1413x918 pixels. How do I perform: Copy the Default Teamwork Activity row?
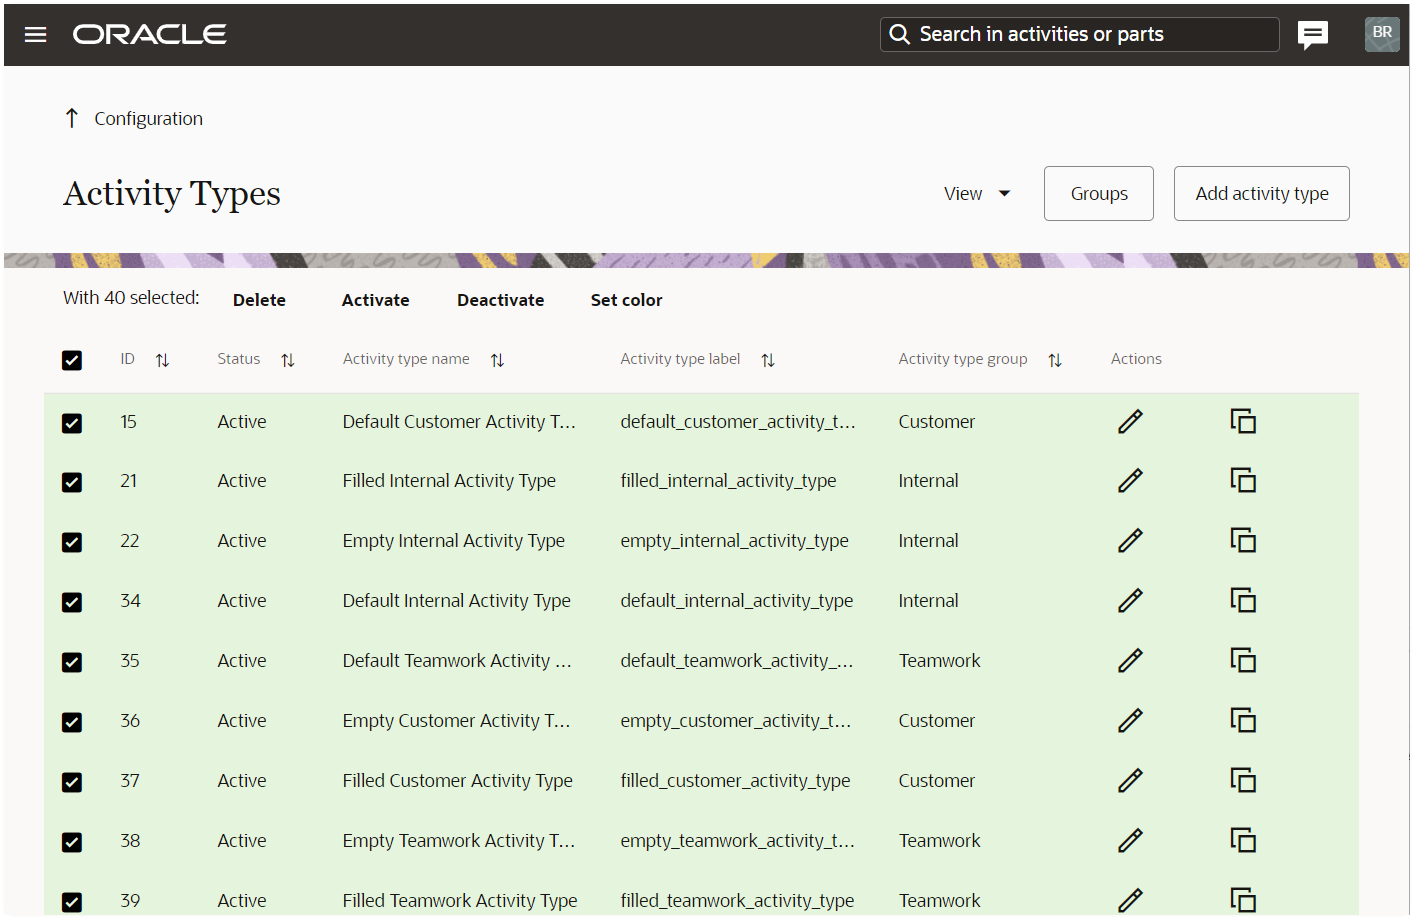(x=1243, y=661)
